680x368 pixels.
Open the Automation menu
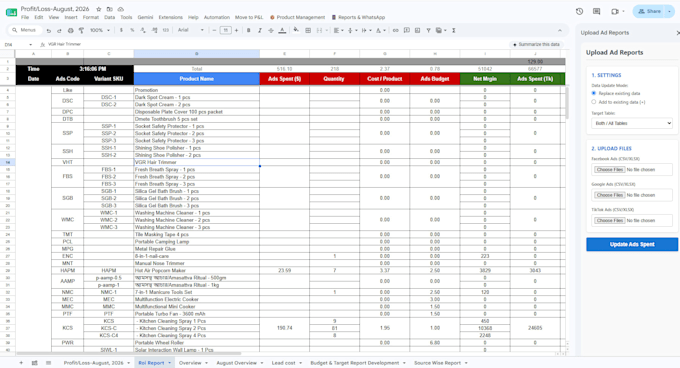(x=217, y=17)
